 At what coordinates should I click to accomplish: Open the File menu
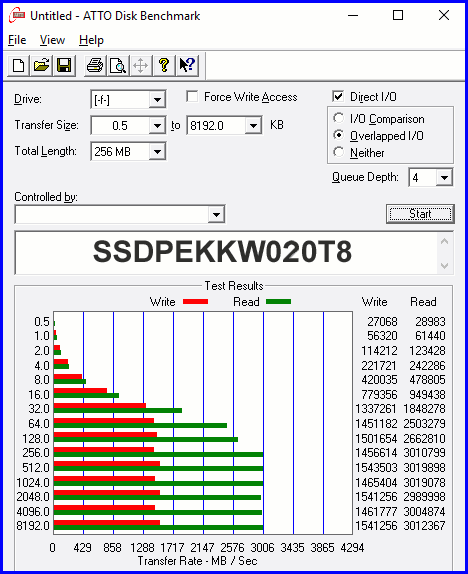pyautogui.click(x=17, y=40)
